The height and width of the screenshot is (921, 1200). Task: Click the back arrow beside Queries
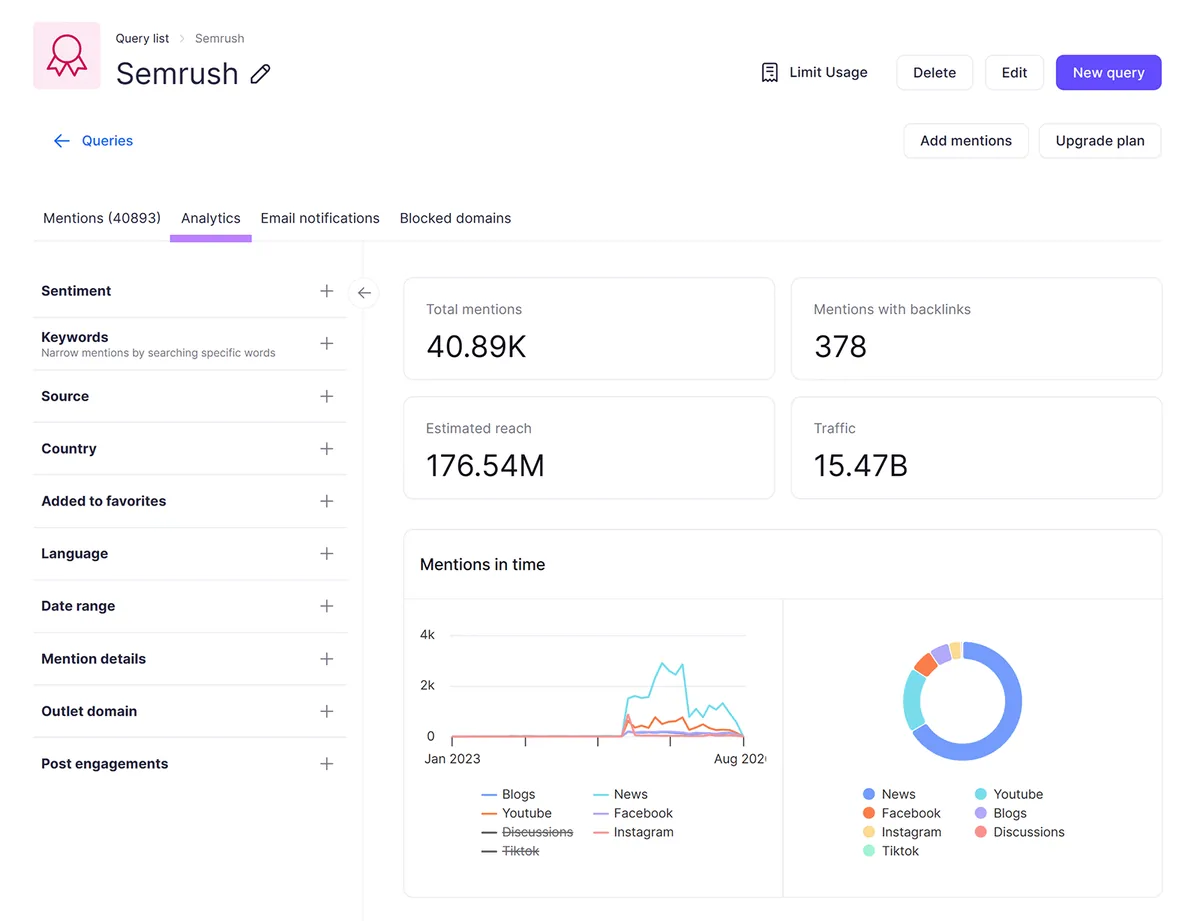62,141
